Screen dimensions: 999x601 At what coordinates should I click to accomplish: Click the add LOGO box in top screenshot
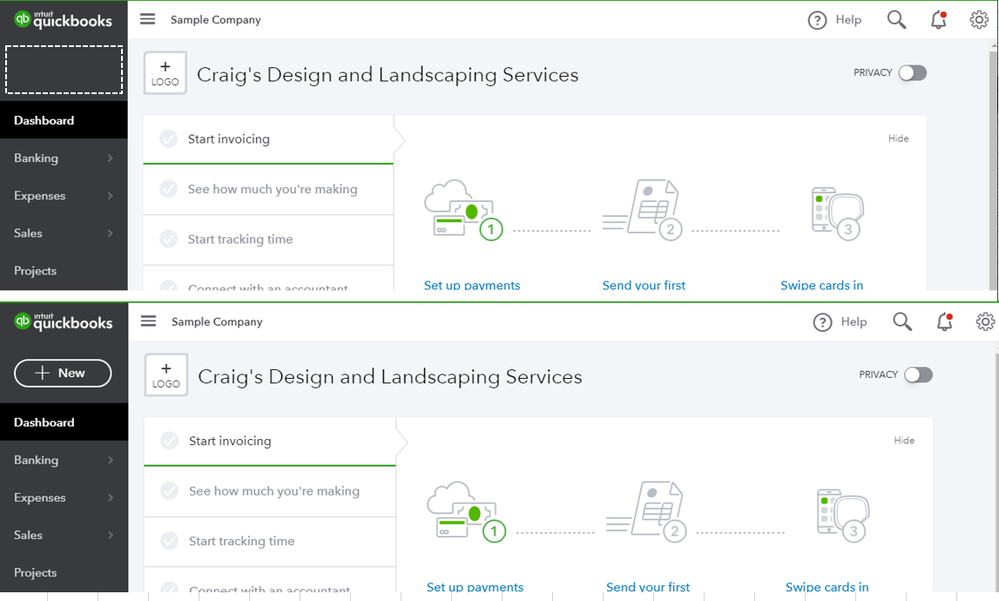tap(165, 73)
